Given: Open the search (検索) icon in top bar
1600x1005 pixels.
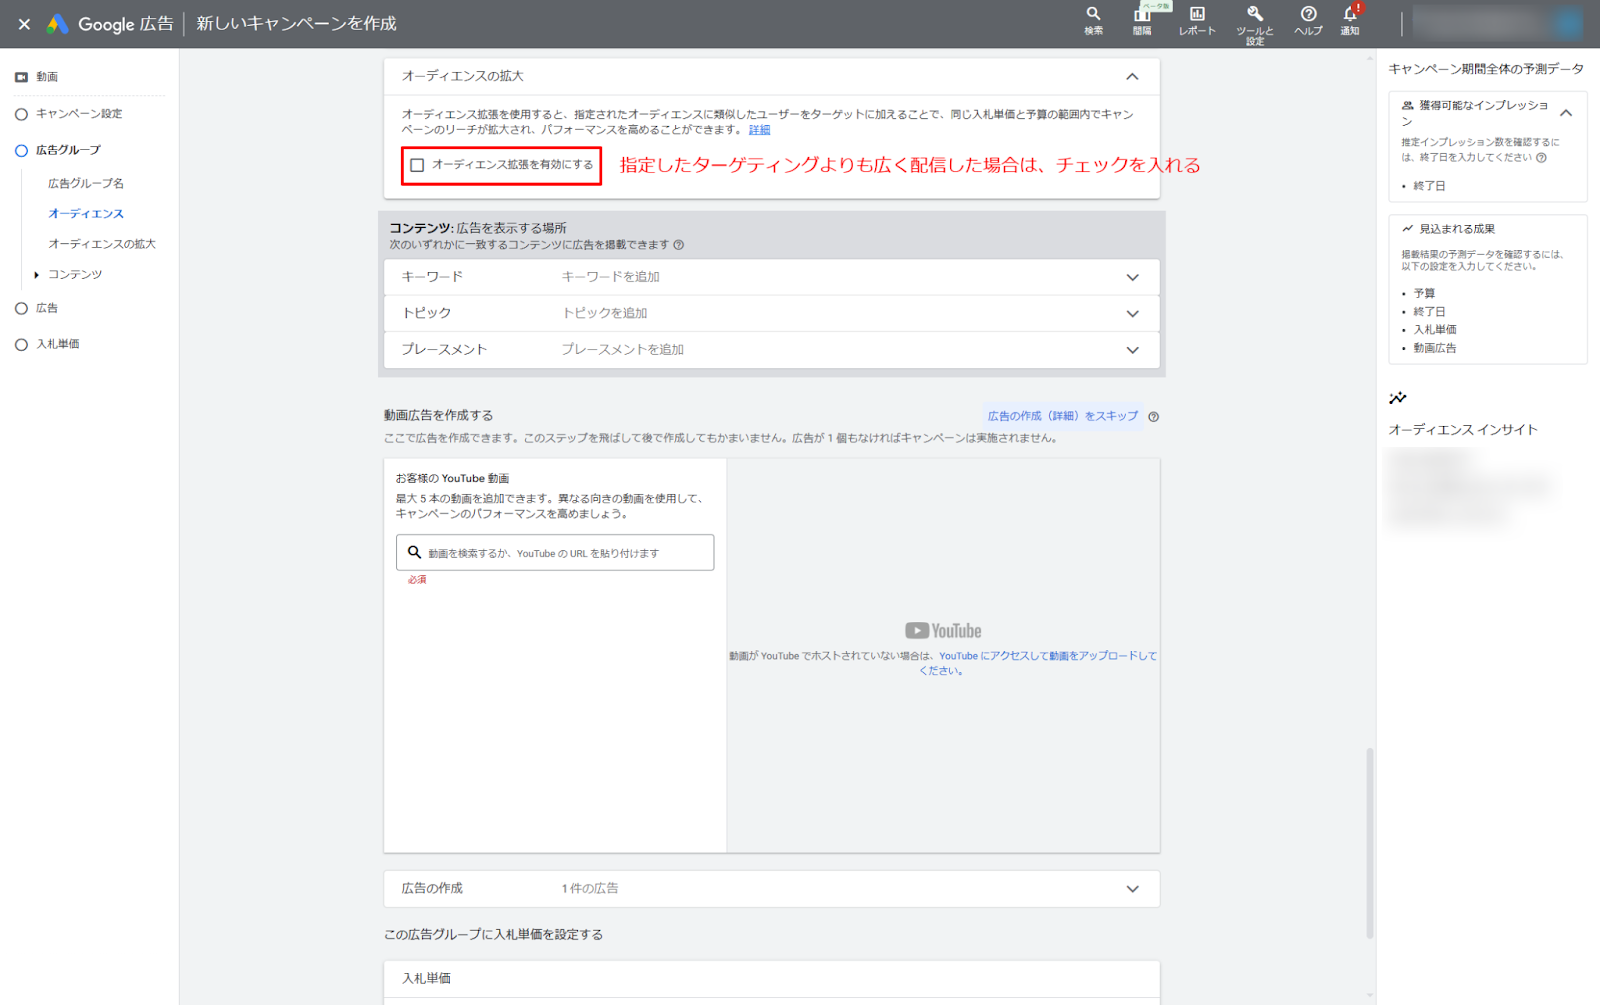Looking at the screenshot, I should (1093, 20).
